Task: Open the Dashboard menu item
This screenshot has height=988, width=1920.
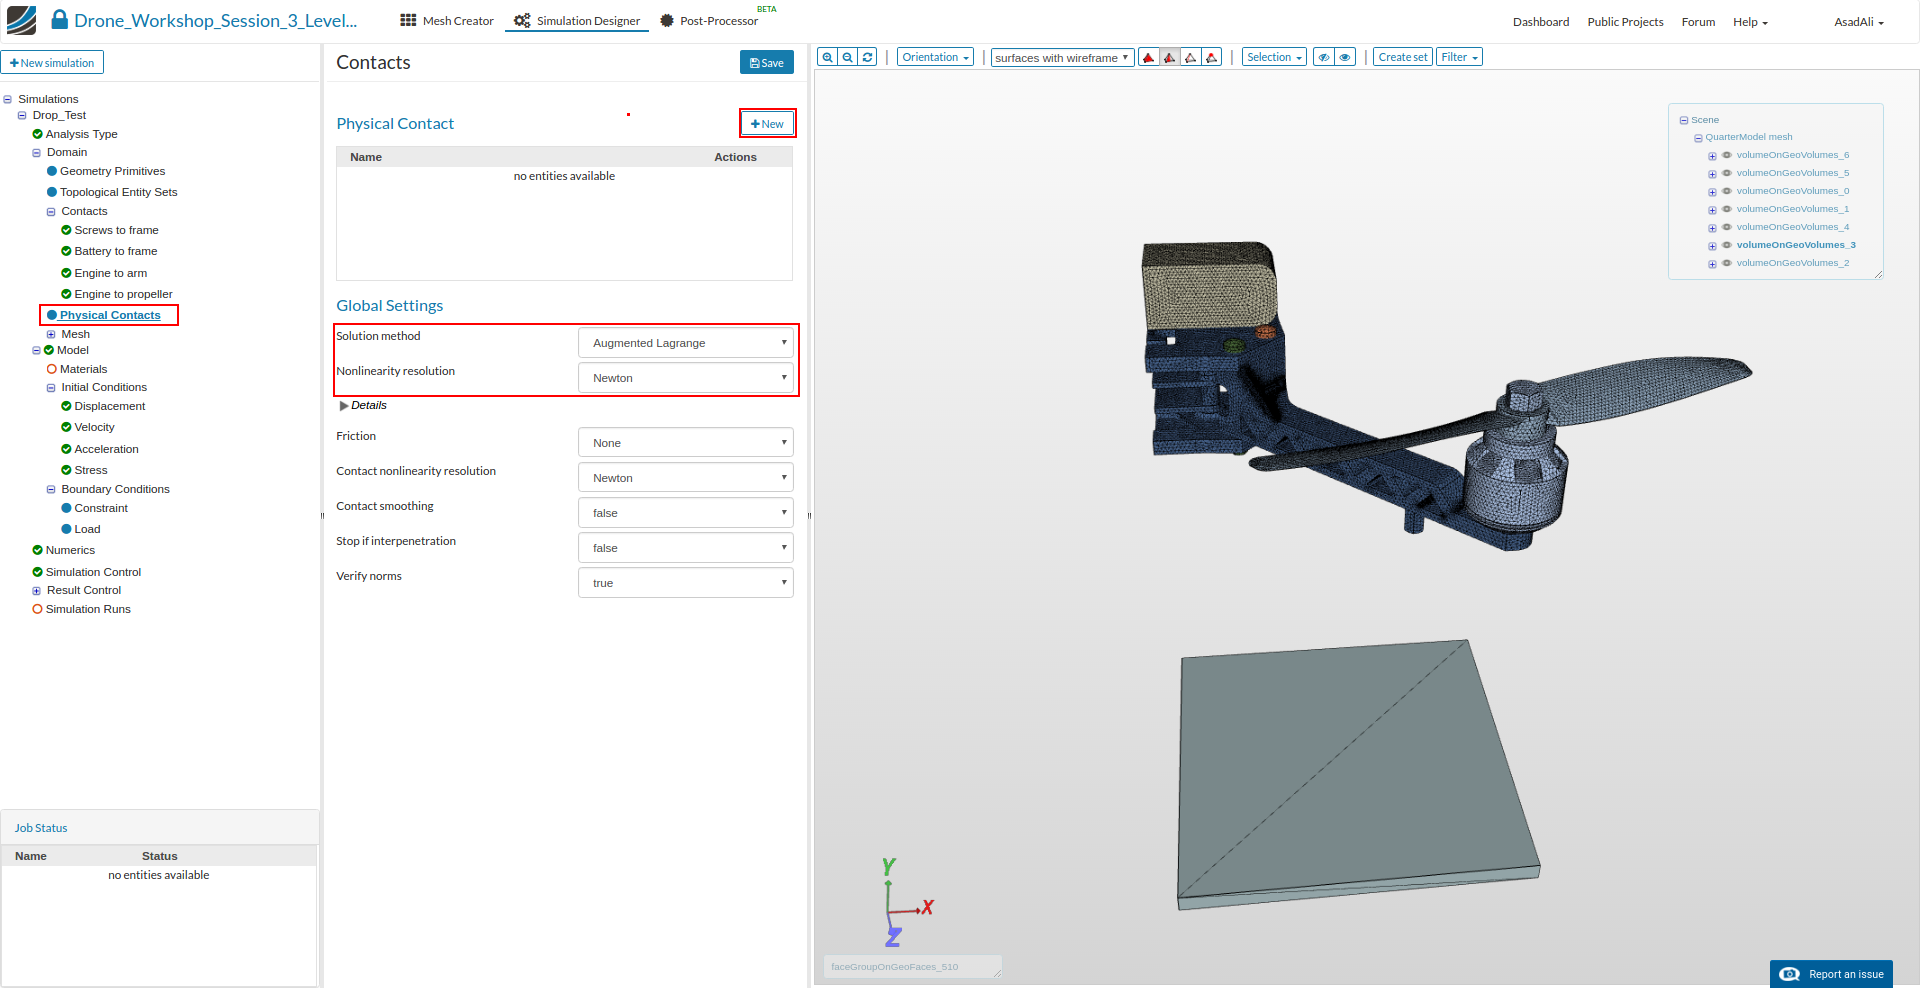Action: pyautogui.click(x=1541, y=22)
